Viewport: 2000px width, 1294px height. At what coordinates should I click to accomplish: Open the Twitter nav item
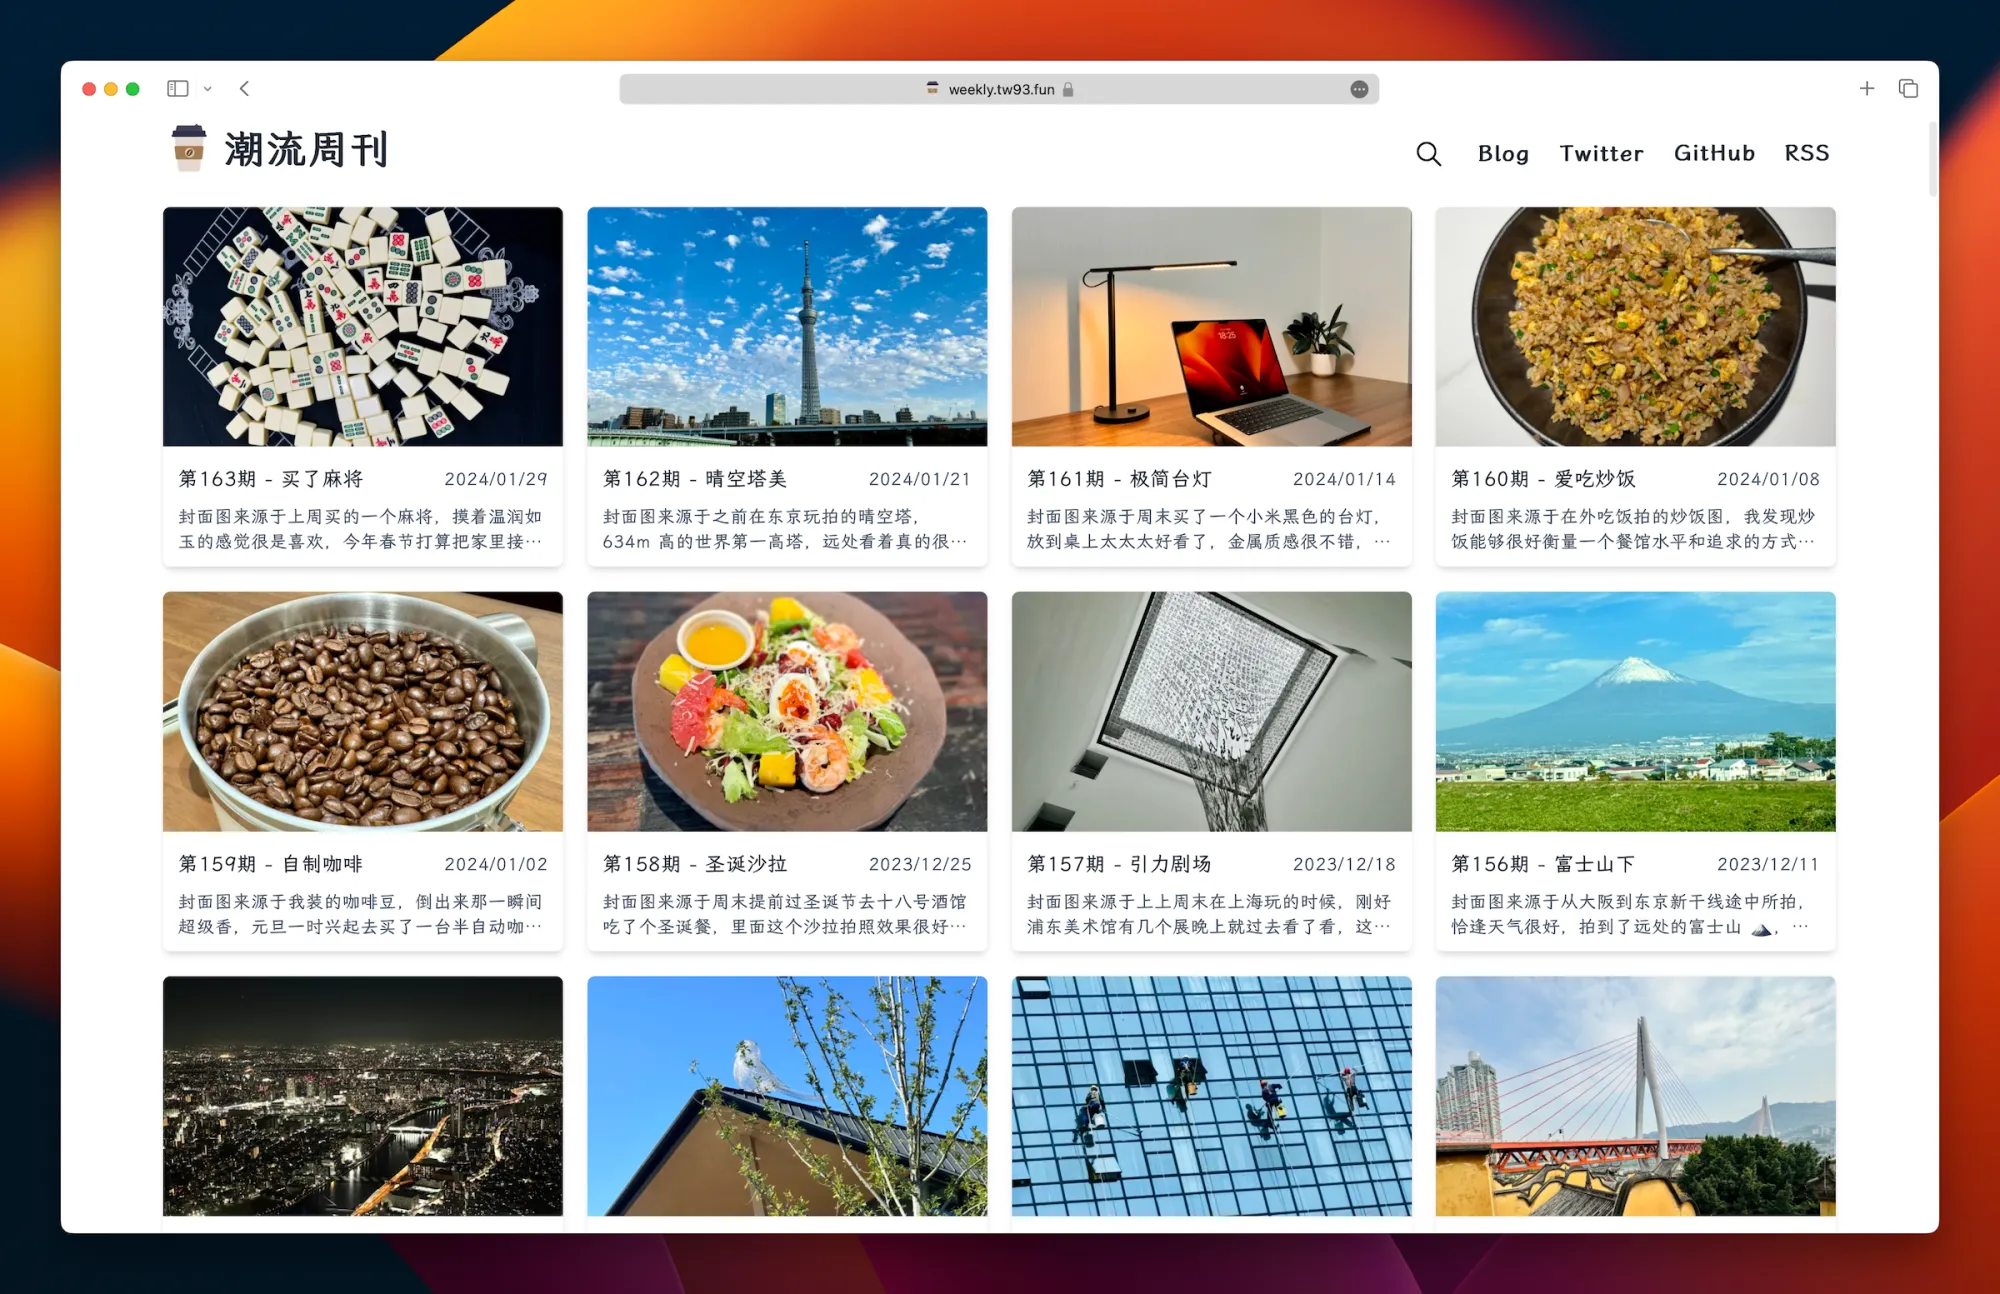[x=1601, y=153]
